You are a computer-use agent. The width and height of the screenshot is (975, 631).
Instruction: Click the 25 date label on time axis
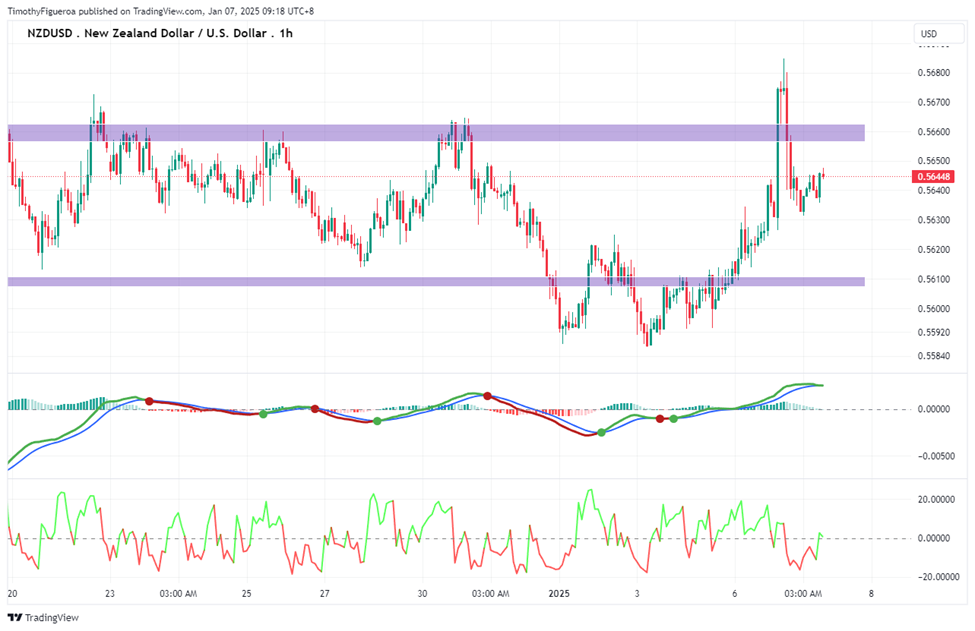[247, 594]
